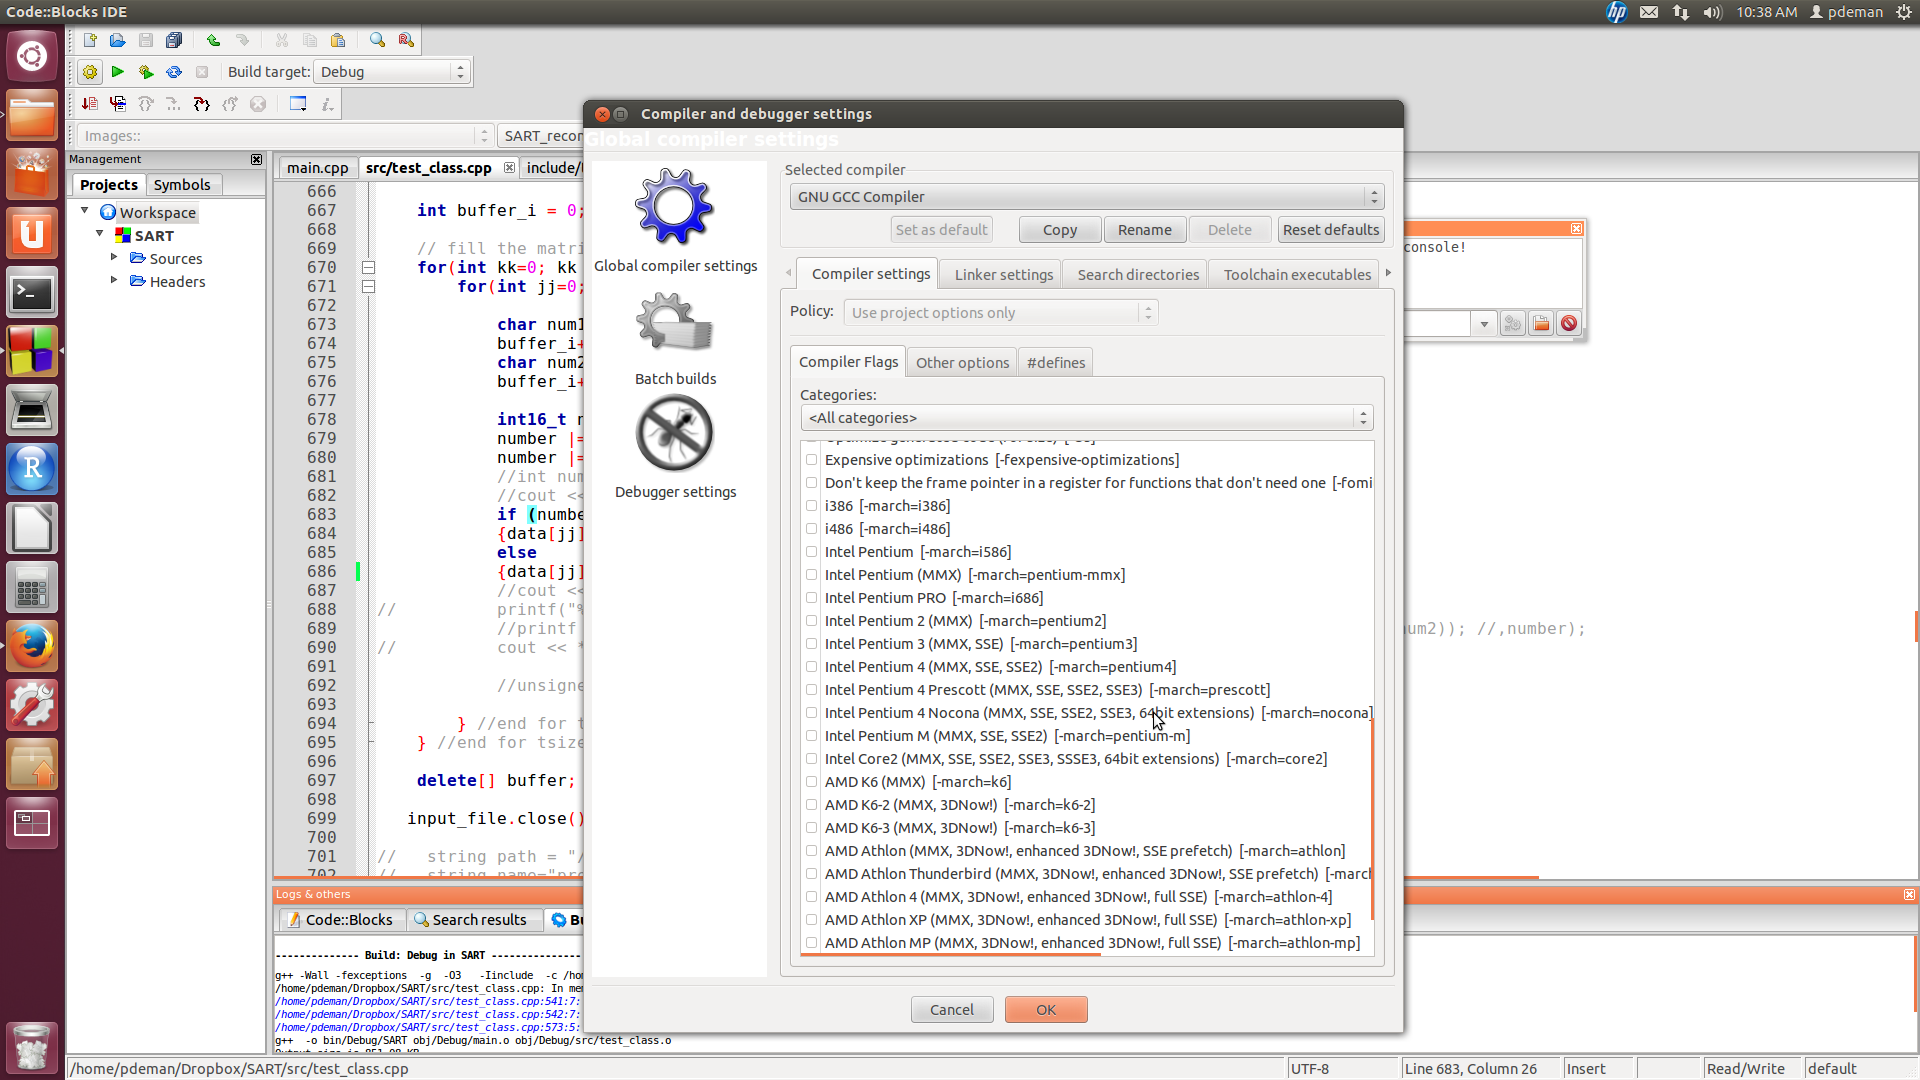Open Firefox from the Ubuntu launcher
This screenshot has height=1080, width=1920.
pos(32,646)
